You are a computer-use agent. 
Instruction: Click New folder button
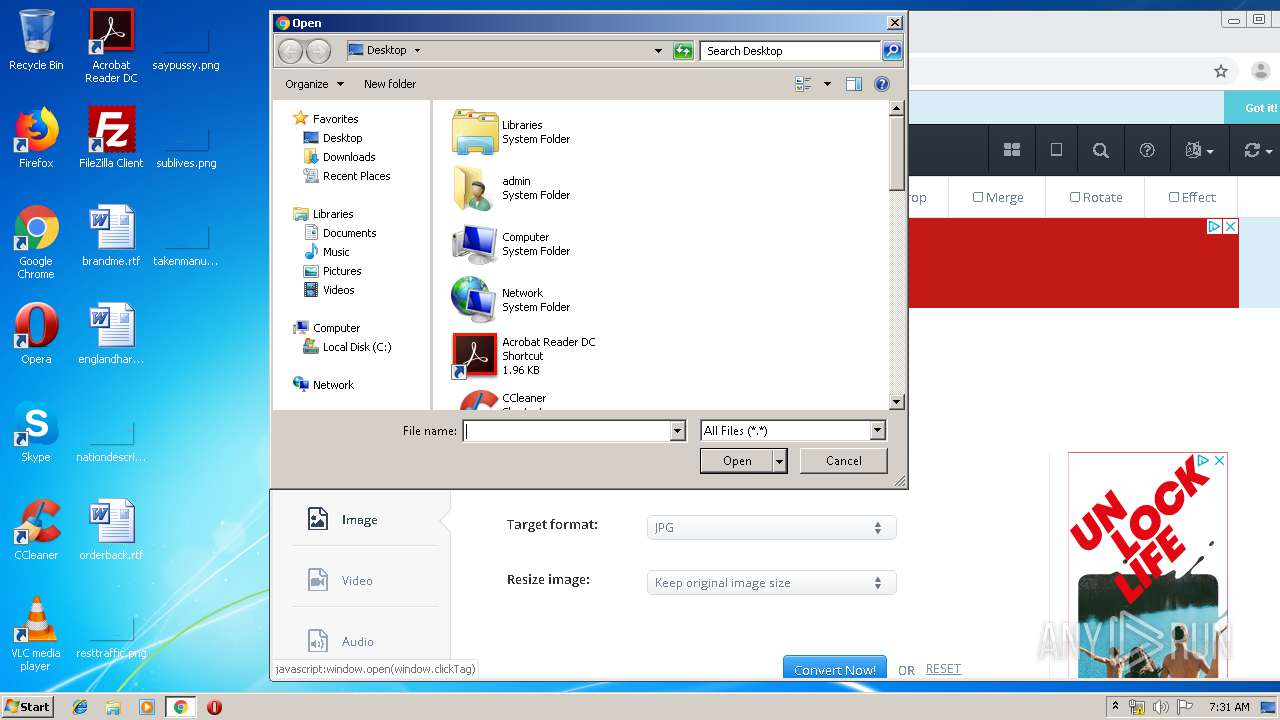click(x=390, y=84)
